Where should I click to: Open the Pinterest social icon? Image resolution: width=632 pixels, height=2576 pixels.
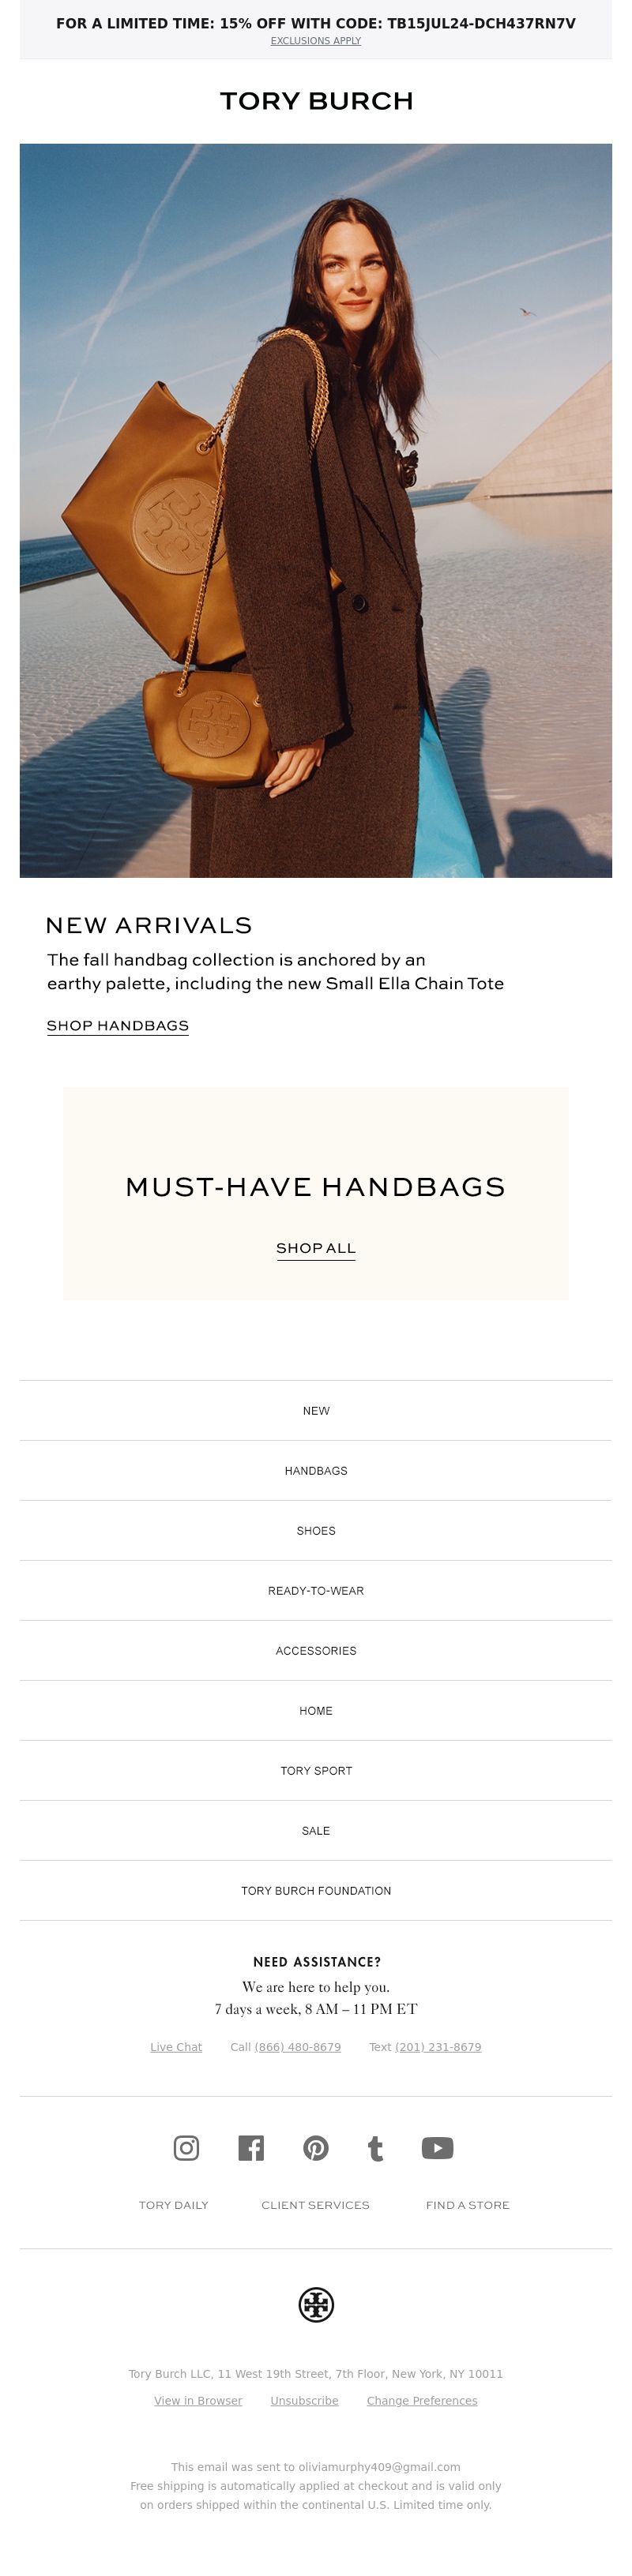click(316, 2148)
